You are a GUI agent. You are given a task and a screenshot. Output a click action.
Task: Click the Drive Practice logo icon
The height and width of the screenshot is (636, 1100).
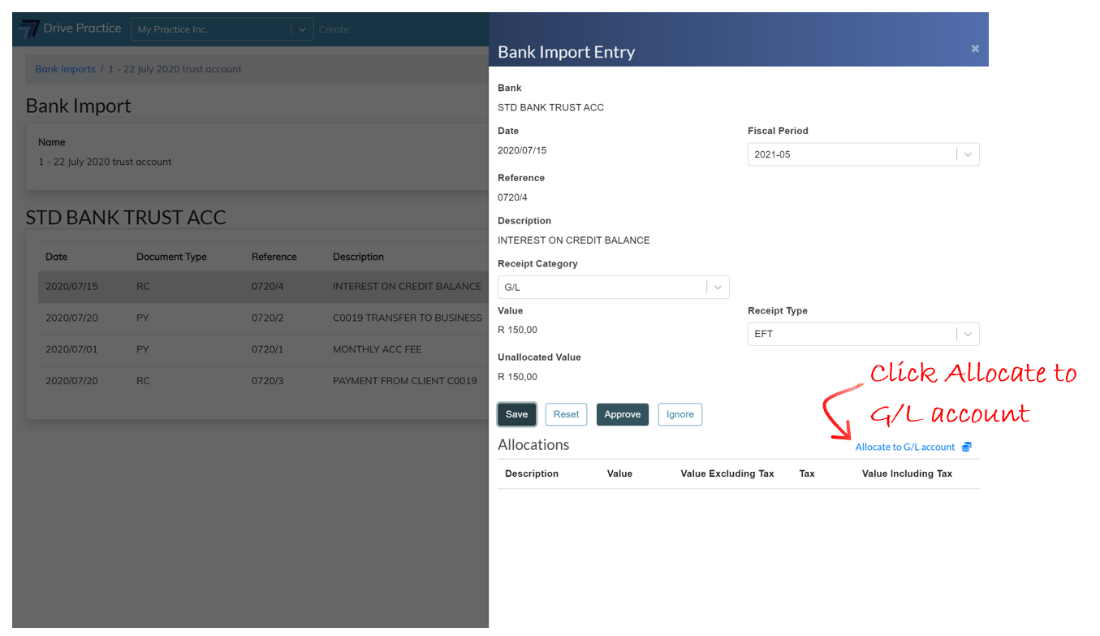point(29,29)
